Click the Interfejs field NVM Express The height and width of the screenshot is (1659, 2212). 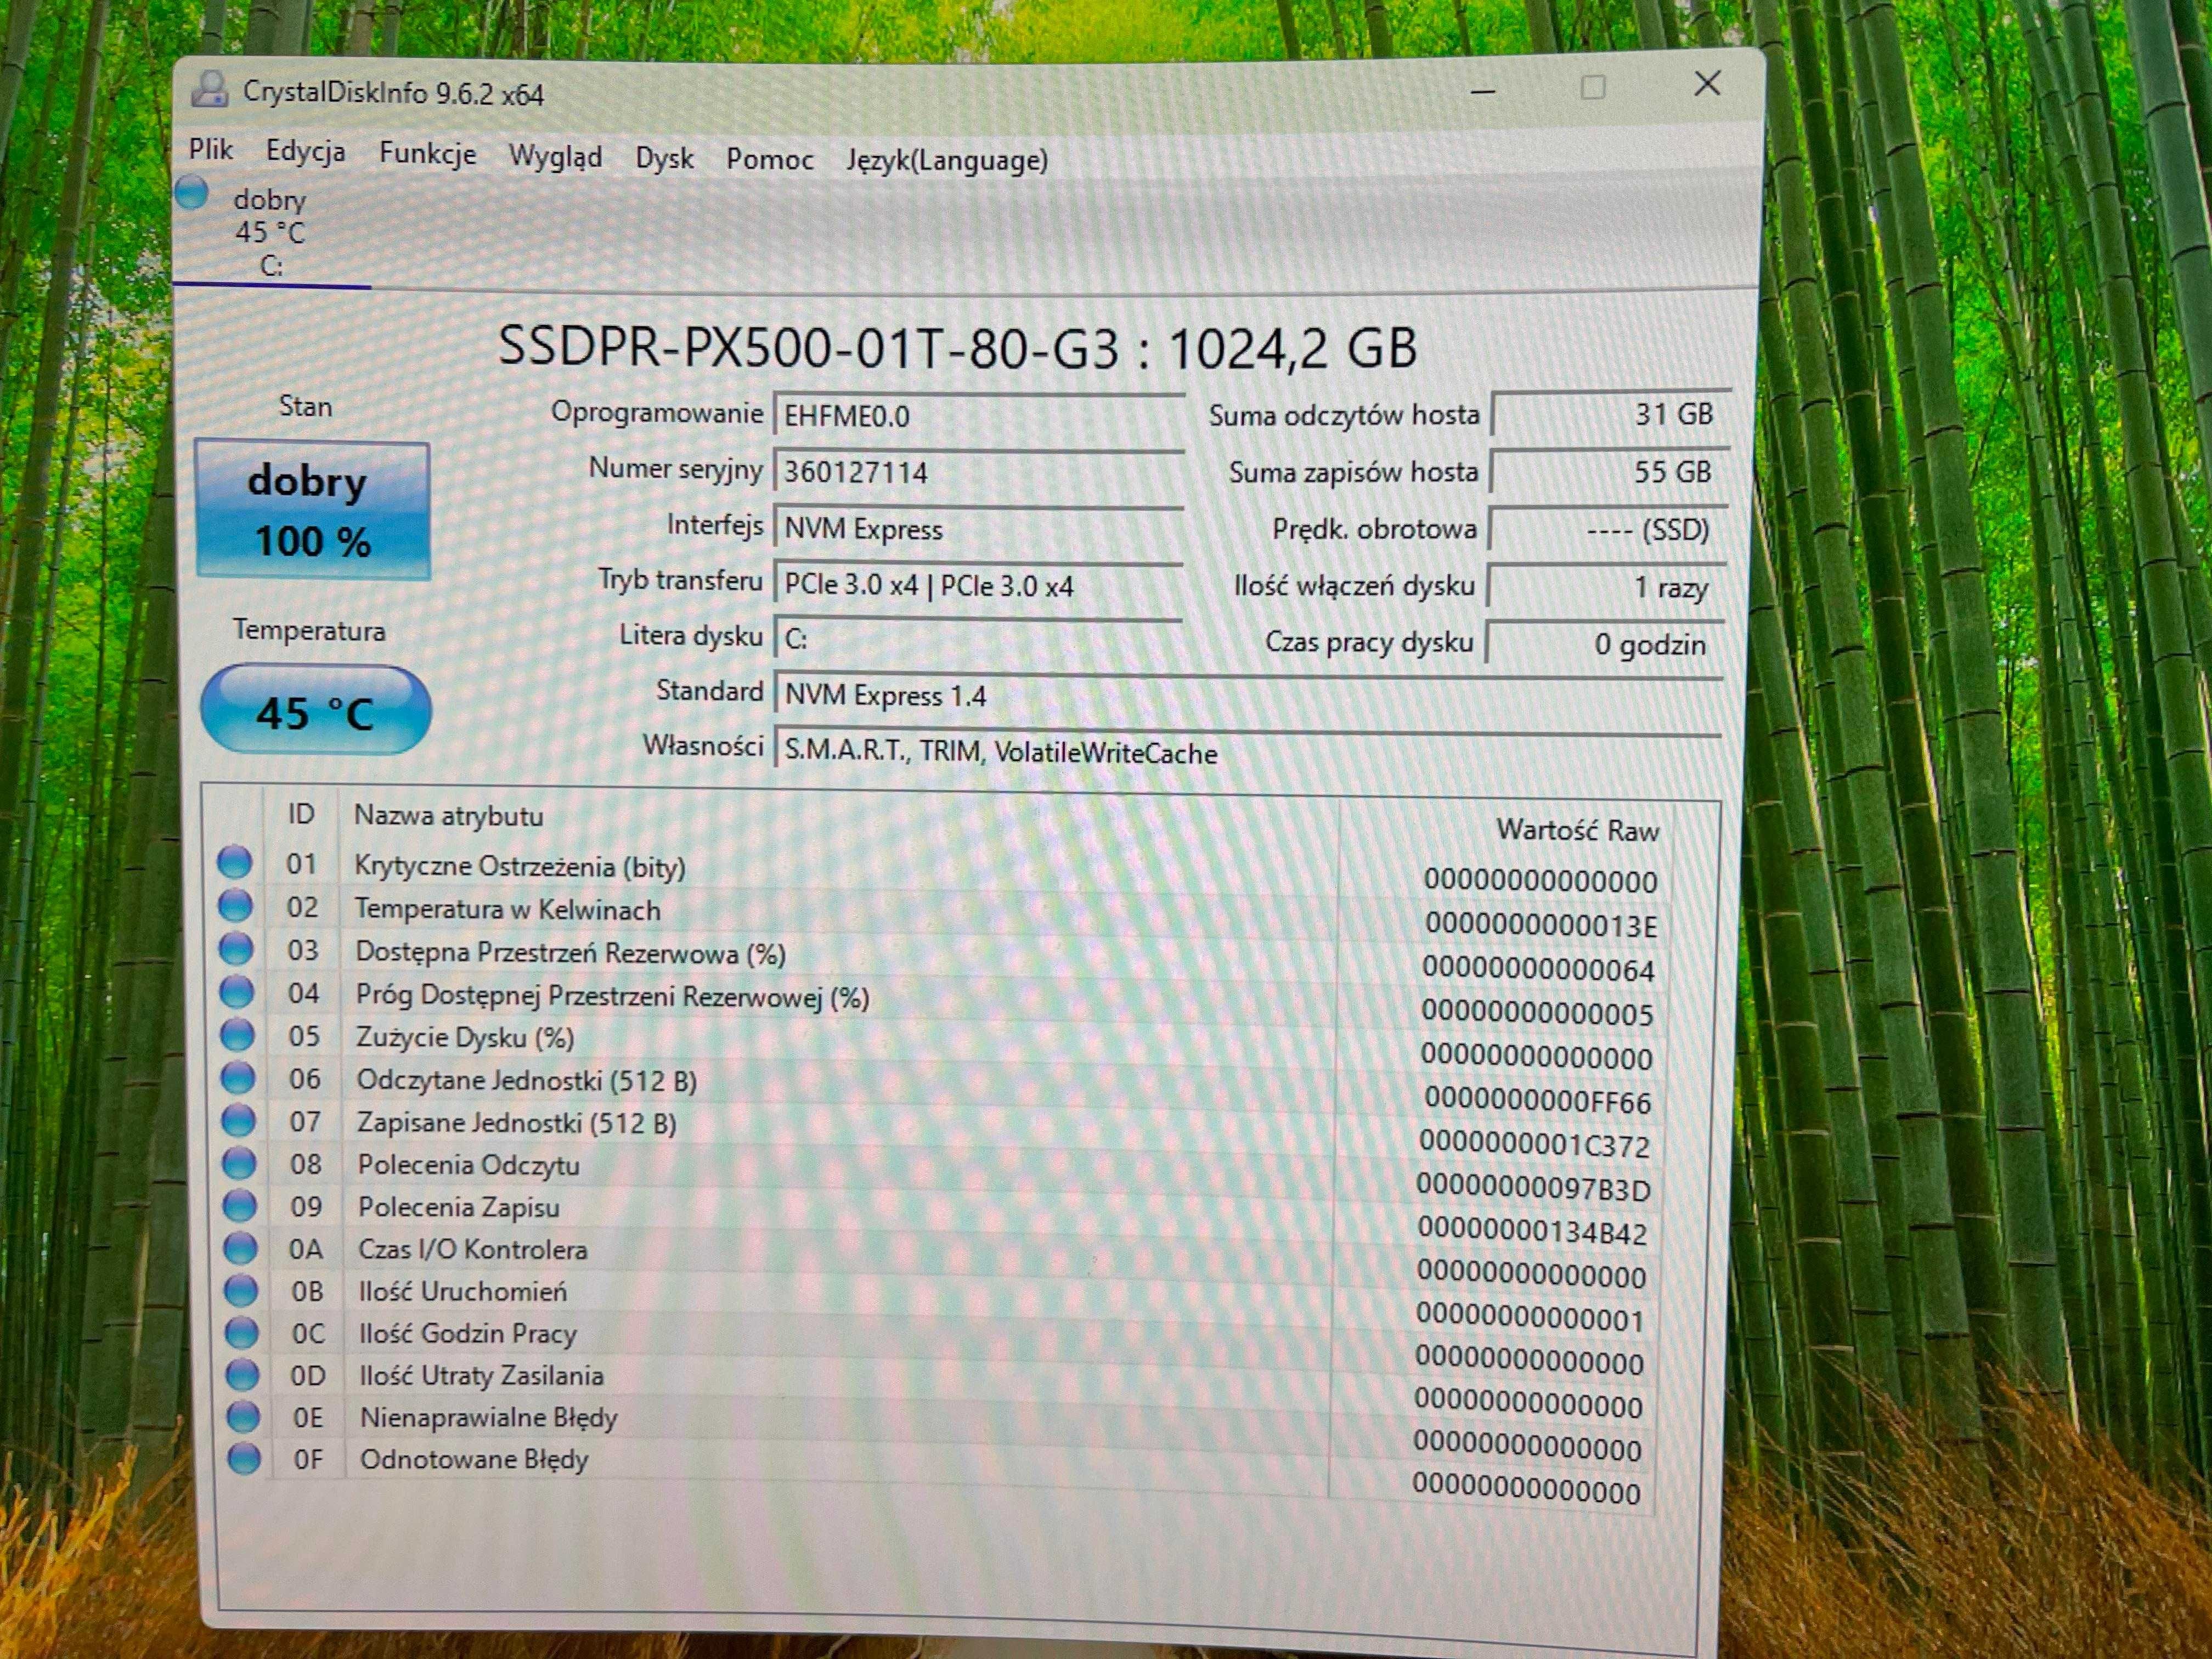[x=979, y=529]
